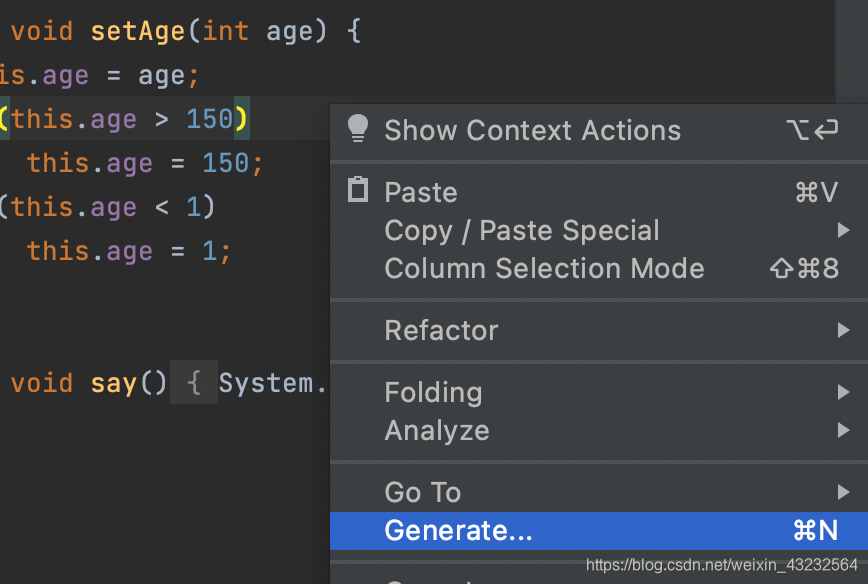Select the Folding menu entry
The height and width of the screenshot is (584, 868).
433,393
